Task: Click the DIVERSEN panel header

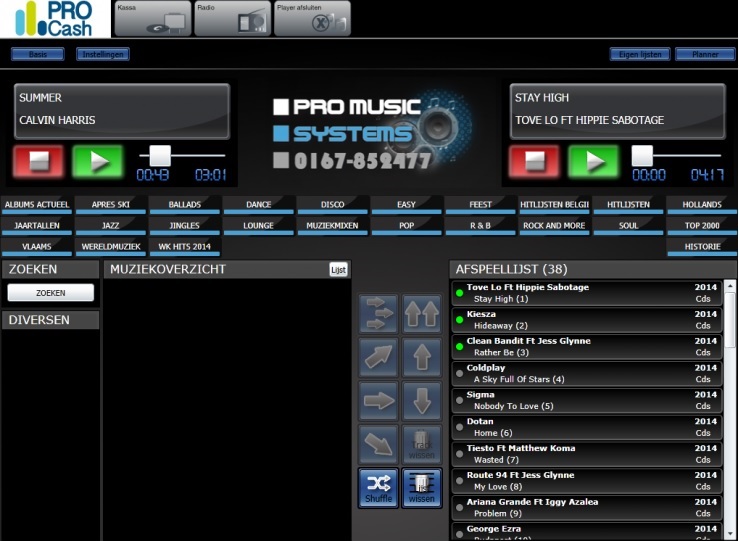Action: point(50,320)
